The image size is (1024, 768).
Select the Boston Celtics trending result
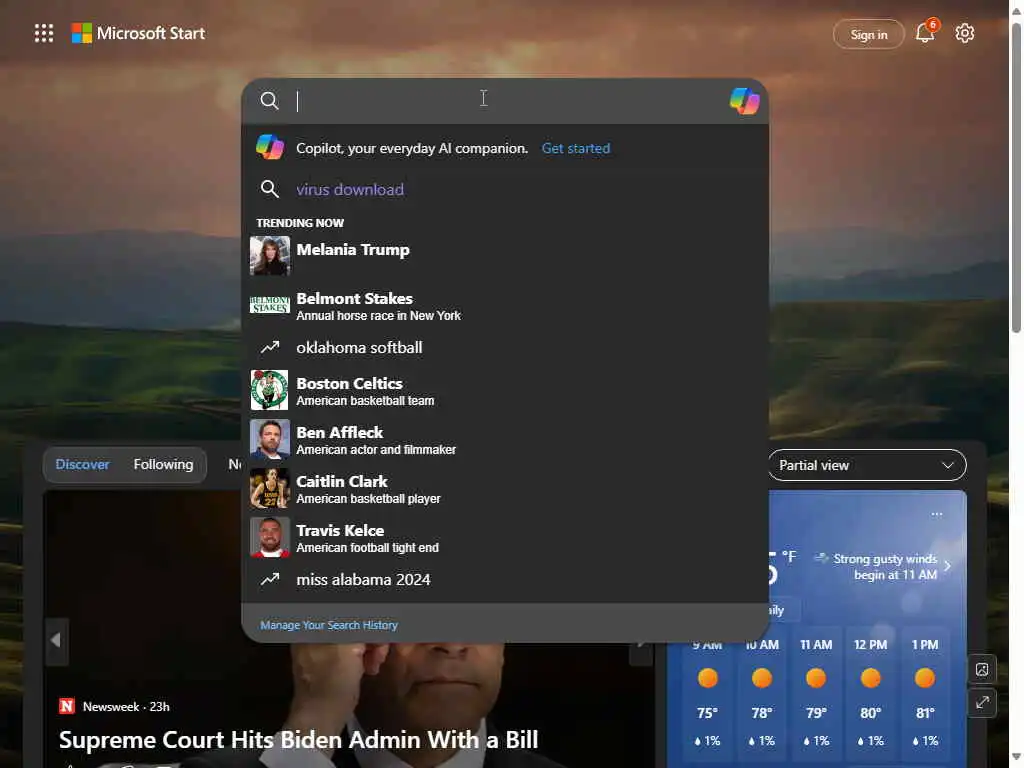(x=505, y=391)
